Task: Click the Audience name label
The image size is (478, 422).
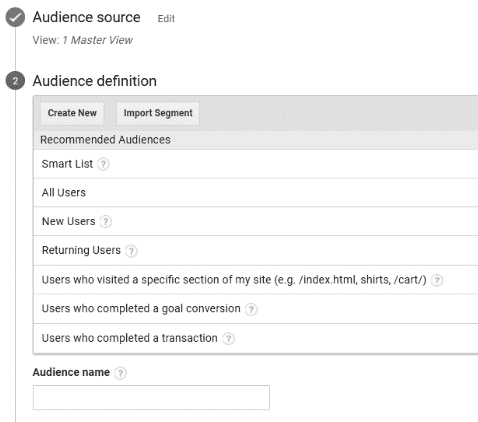Action: point(71,372)
